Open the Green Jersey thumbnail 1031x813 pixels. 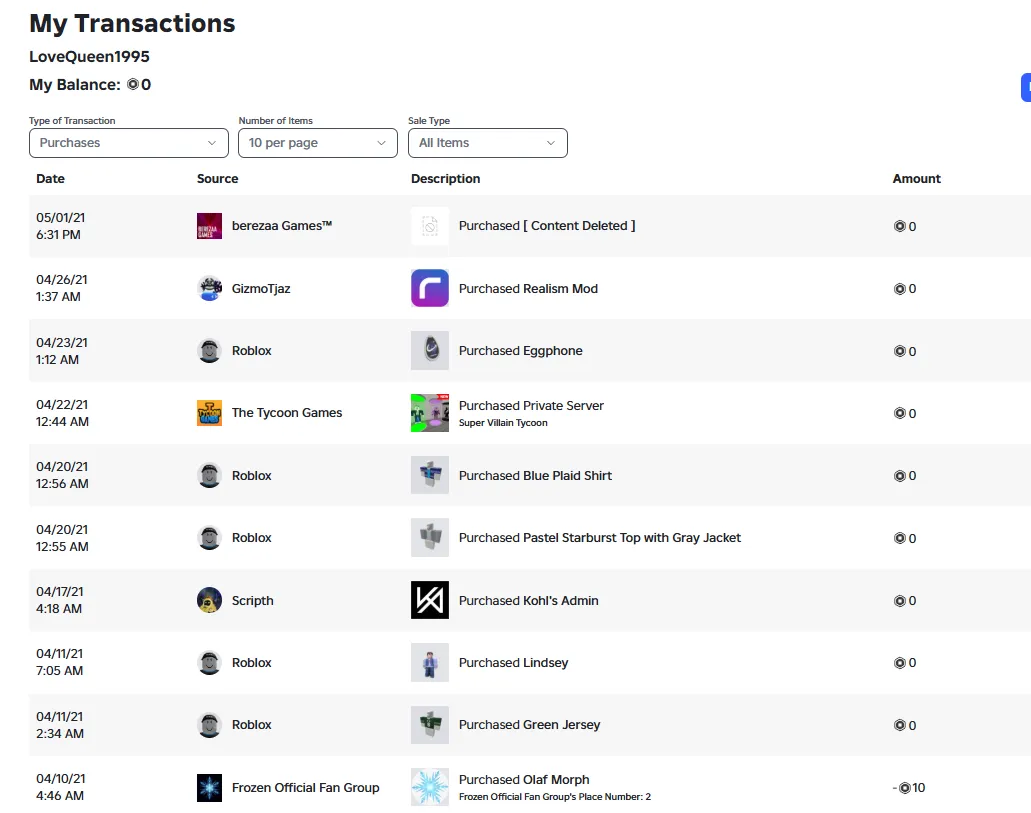click(430, 725)
